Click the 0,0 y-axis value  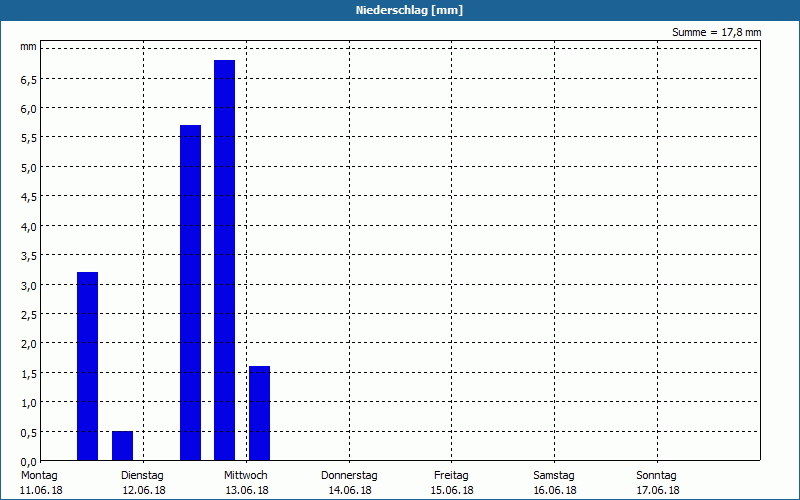tap(29, 462)
